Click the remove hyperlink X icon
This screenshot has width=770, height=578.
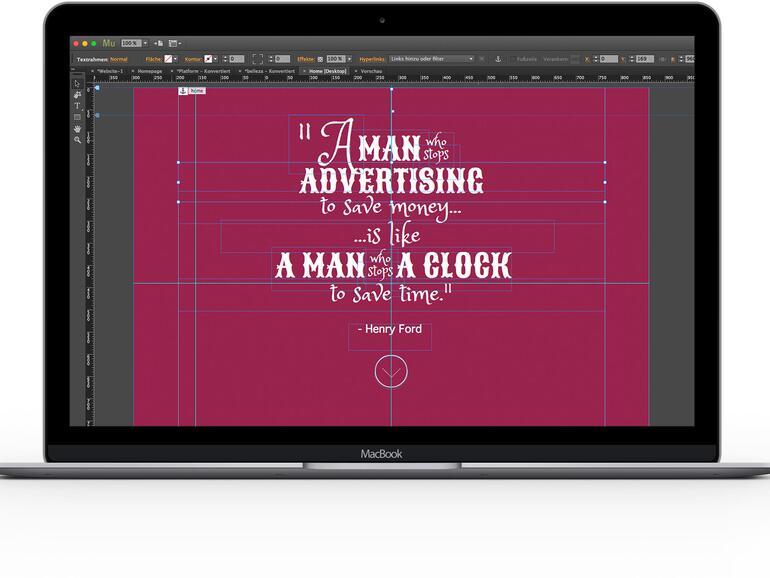pyautogui.click(x=482, y=59)
